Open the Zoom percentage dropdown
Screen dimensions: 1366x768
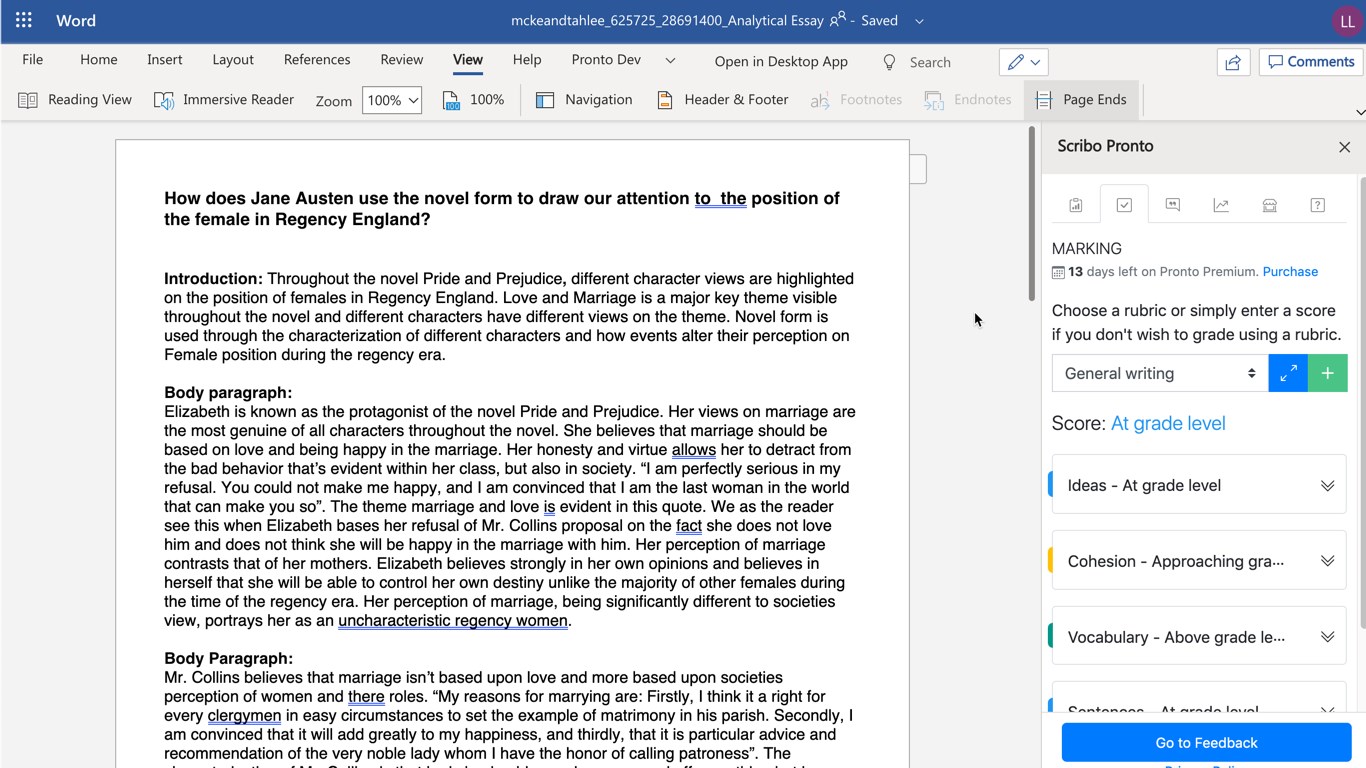pyautogui.click(x=392, y=100)
